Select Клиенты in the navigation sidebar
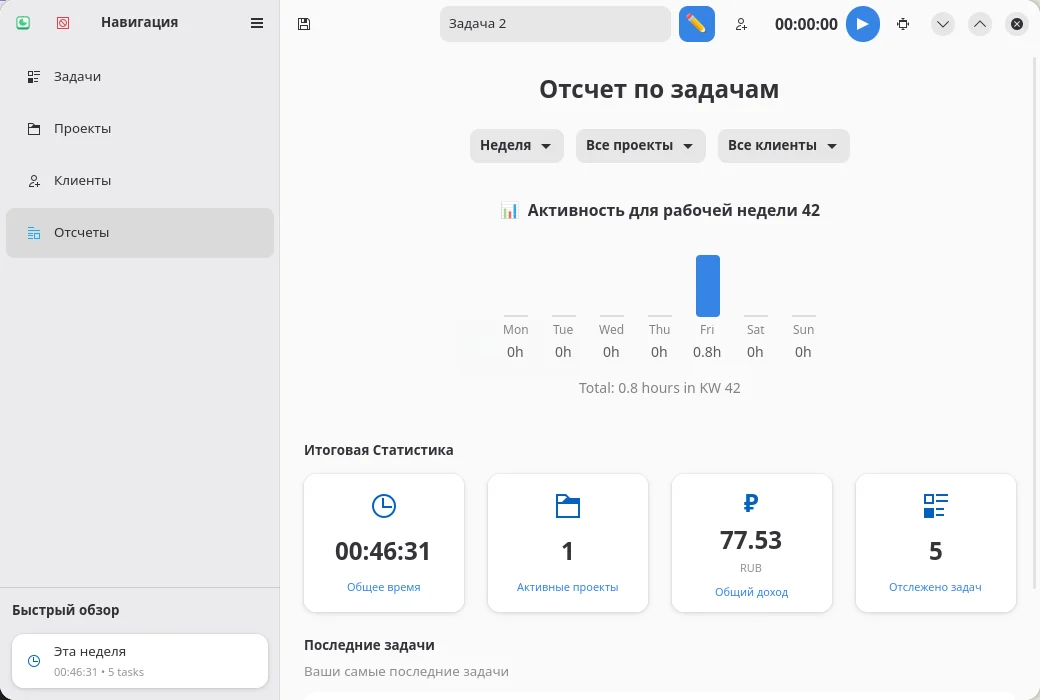This screenshot has height=700, width=1040. pos(80,180)
